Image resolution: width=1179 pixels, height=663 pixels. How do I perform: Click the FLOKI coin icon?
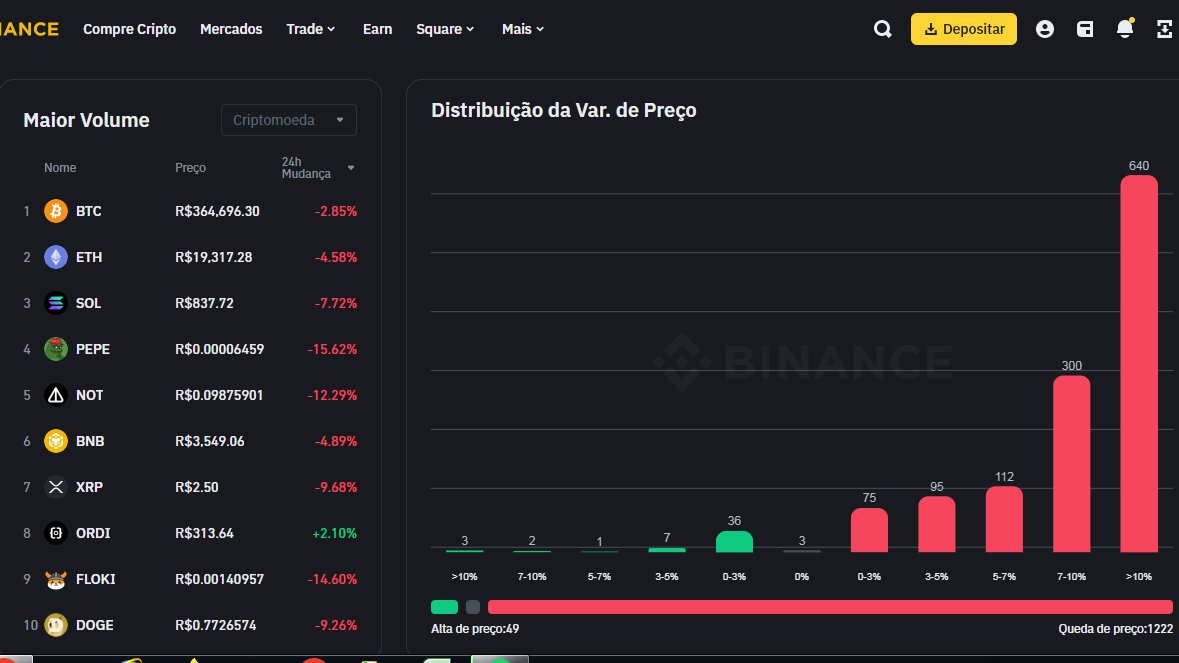56,579
